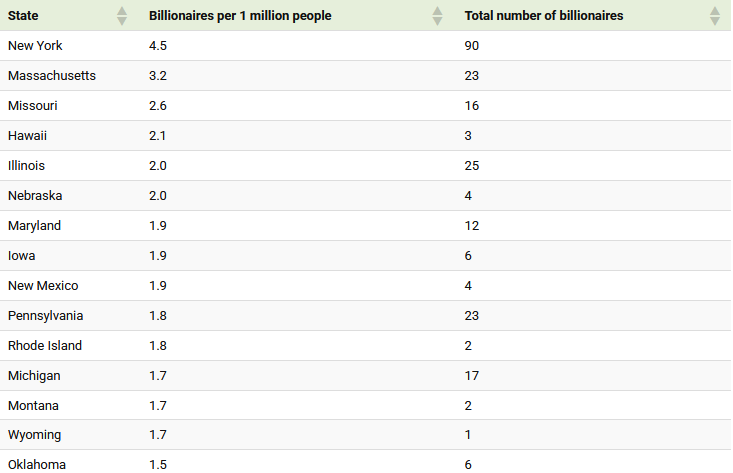Image resolution: width=733 pixels, height=473 pixels.
Task: Click the Rhode Island row name
Action: (45, 346)
